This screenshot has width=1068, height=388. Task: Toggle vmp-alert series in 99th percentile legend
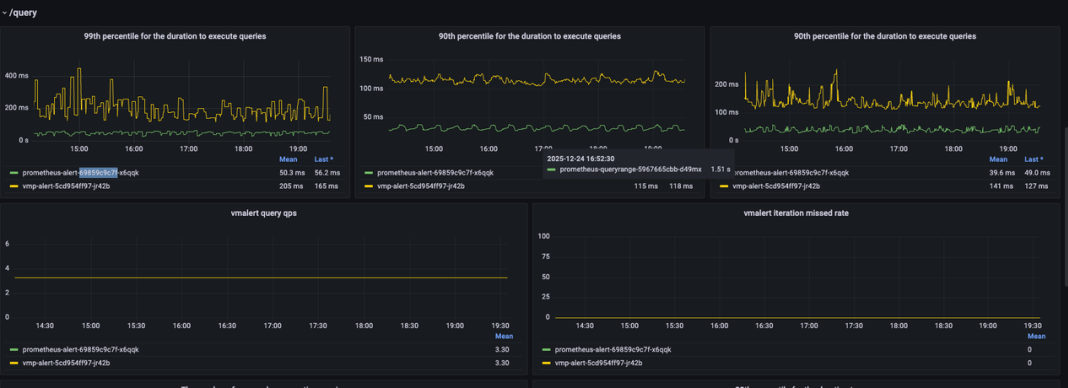pos(66,186)
